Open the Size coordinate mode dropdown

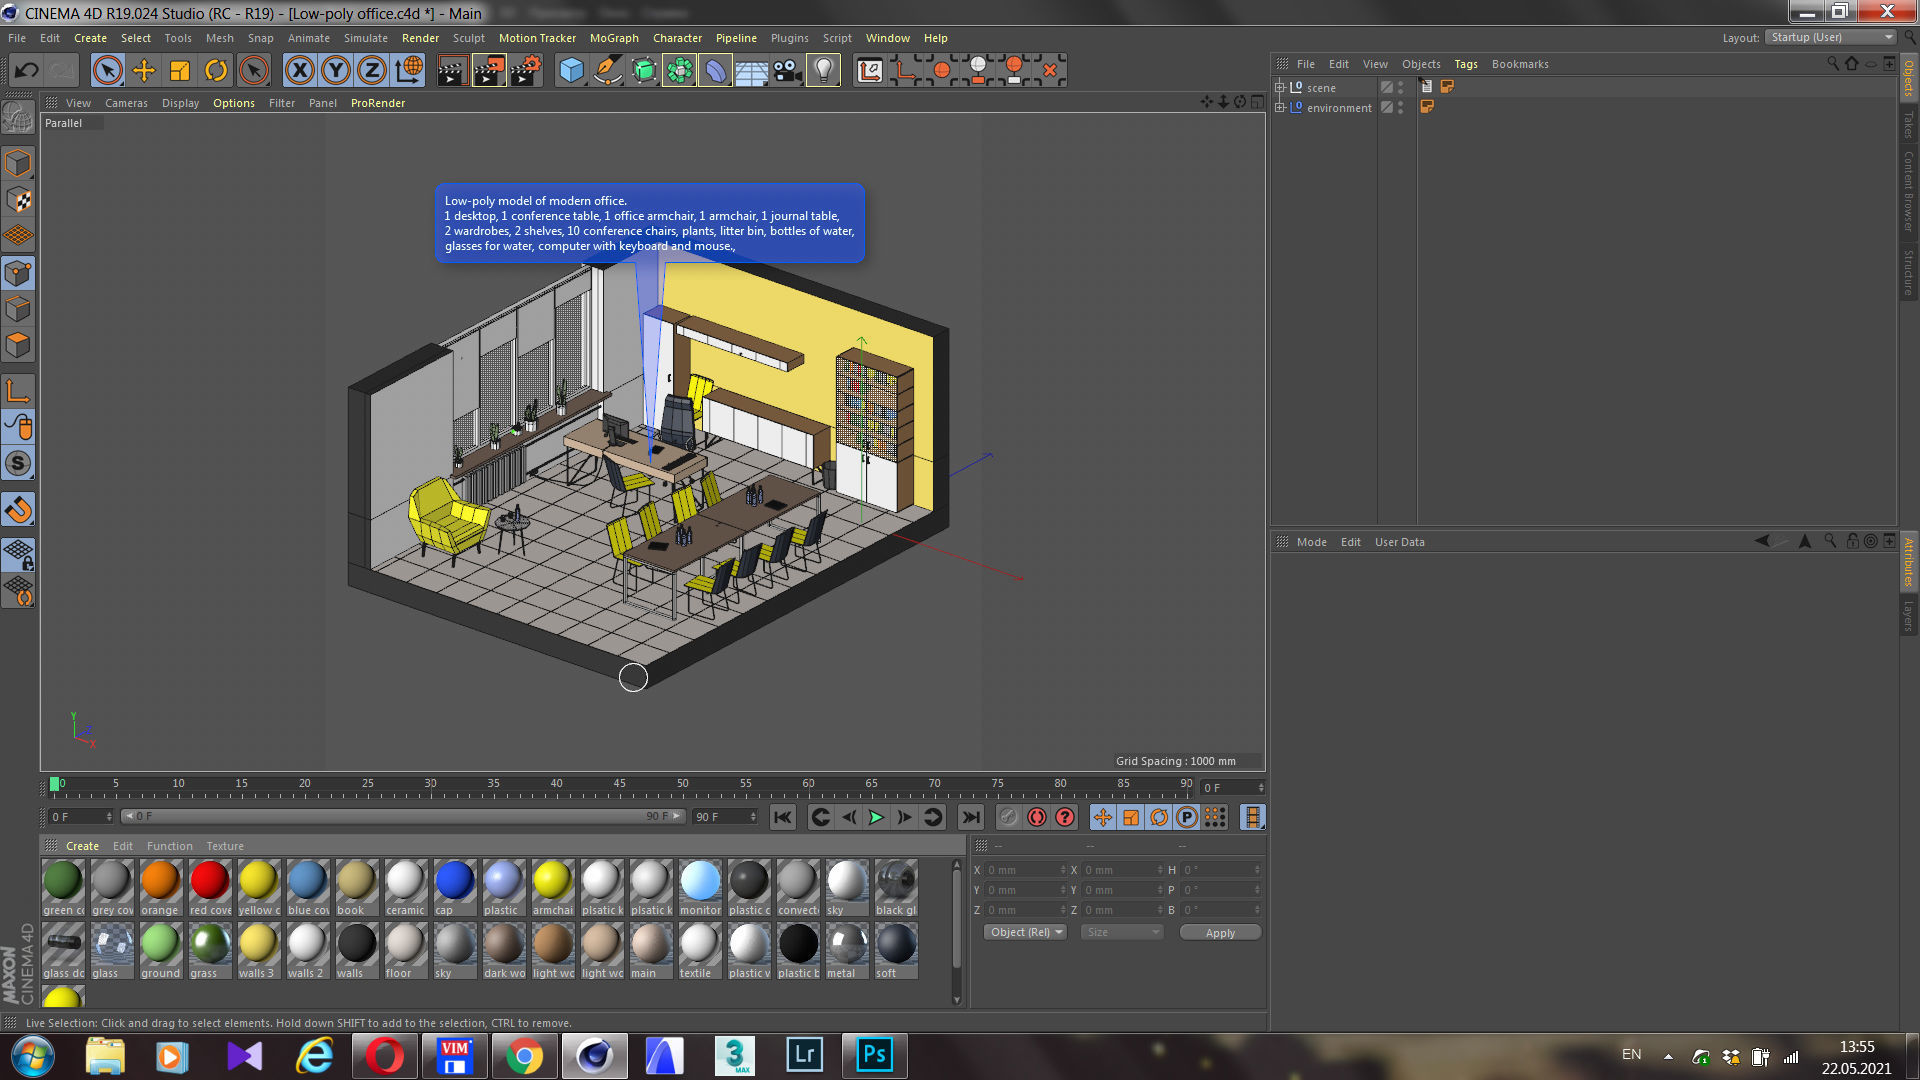click(x=1122, y=932)
